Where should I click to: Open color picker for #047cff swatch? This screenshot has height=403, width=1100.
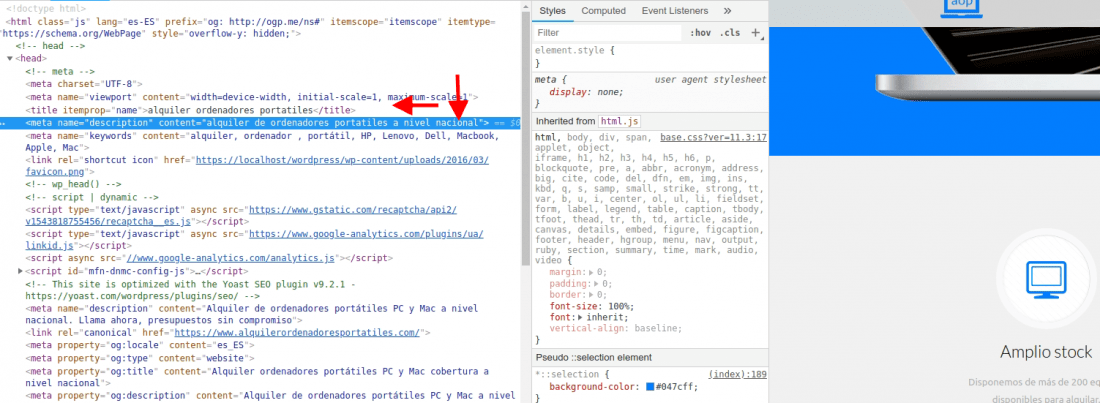(x=650, y=387)
